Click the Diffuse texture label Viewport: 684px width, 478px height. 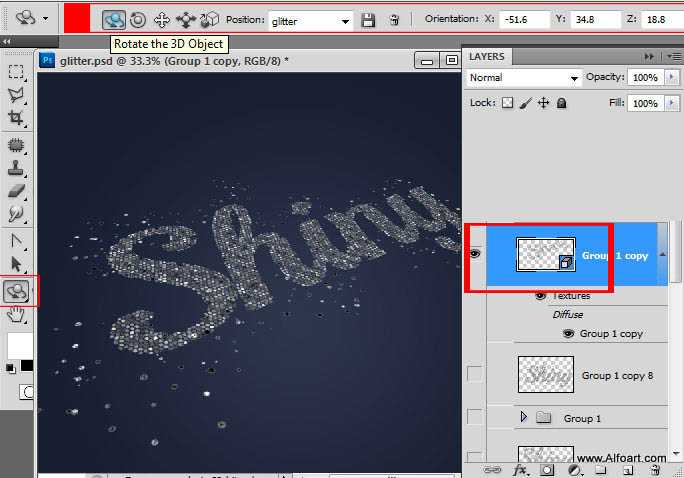coord(568,314)
